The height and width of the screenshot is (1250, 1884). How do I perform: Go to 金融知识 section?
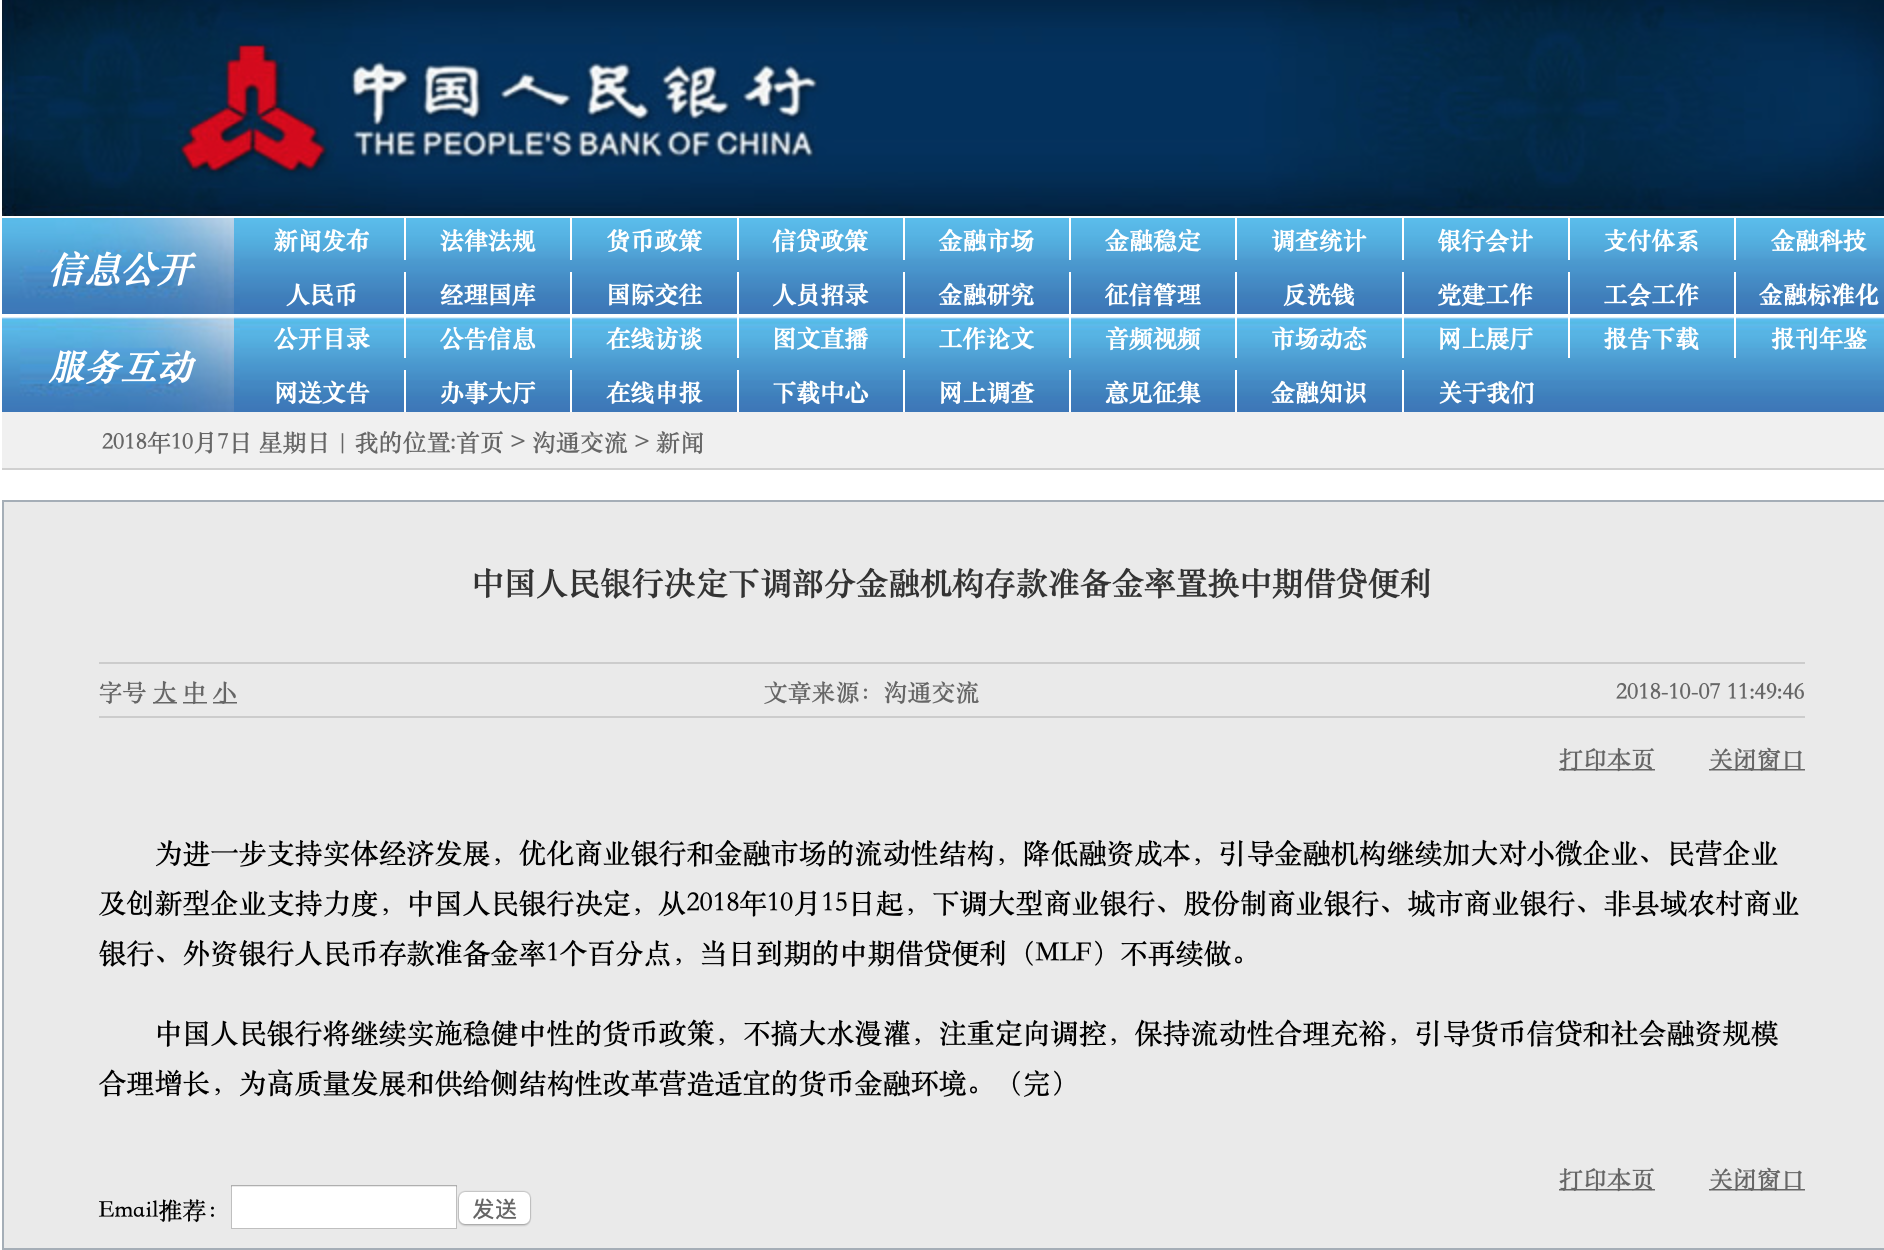(1319, 393)
